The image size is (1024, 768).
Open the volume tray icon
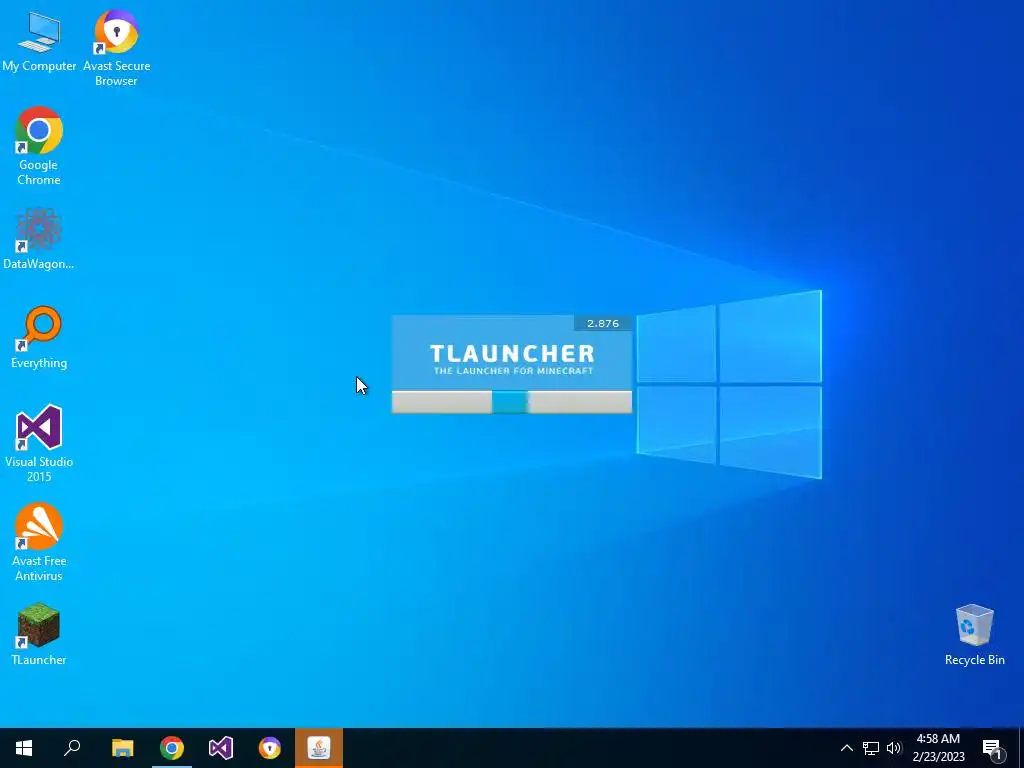pos(894,748)
